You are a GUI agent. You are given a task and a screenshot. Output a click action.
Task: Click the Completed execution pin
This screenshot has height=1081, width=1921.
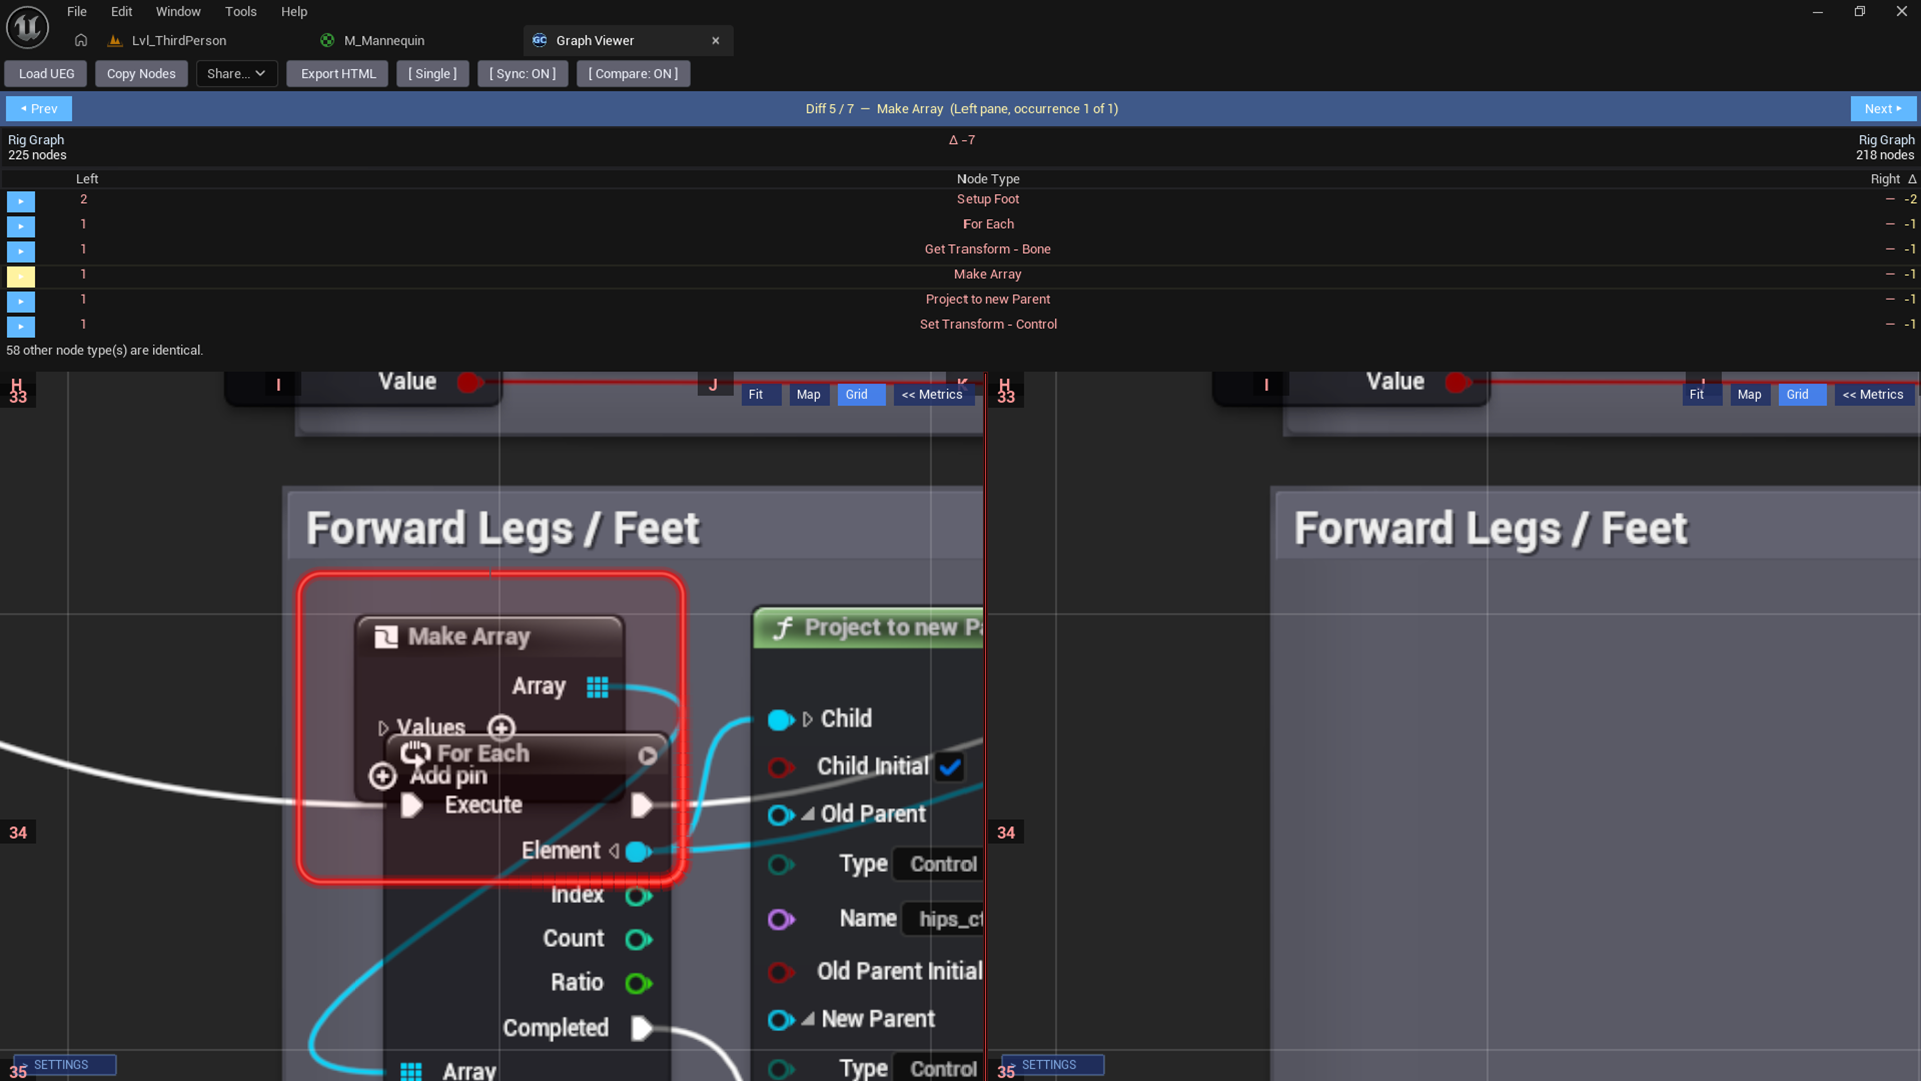click(x=642, y=1028)
